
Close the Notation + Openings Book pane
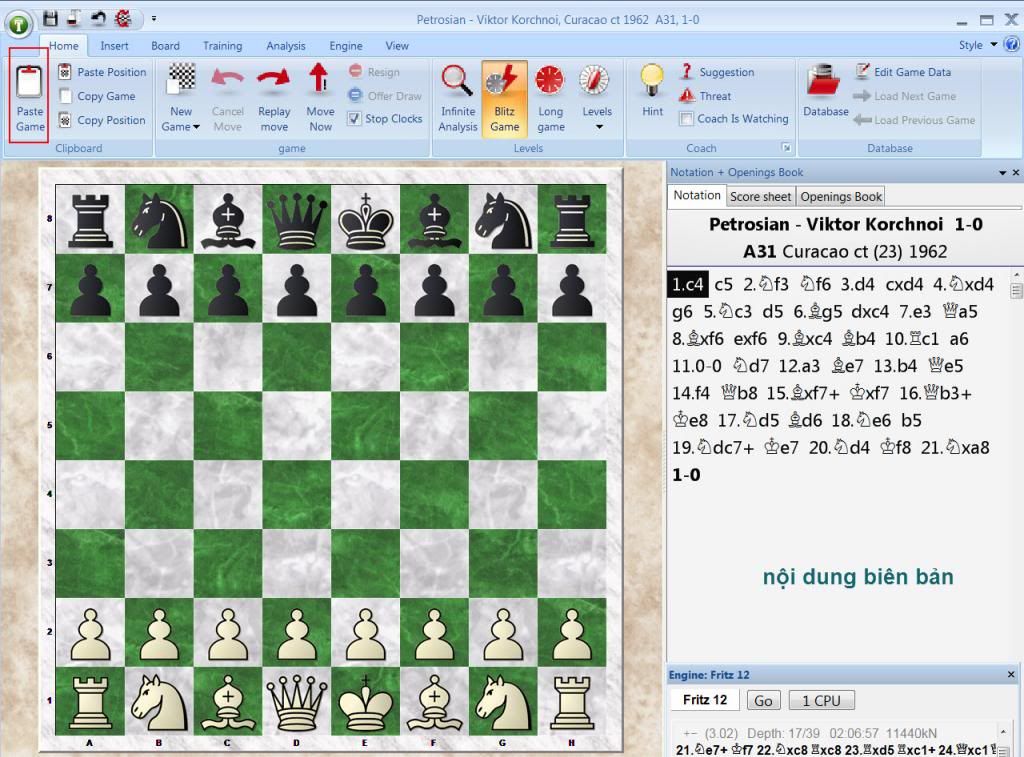tap(1016, 172)
